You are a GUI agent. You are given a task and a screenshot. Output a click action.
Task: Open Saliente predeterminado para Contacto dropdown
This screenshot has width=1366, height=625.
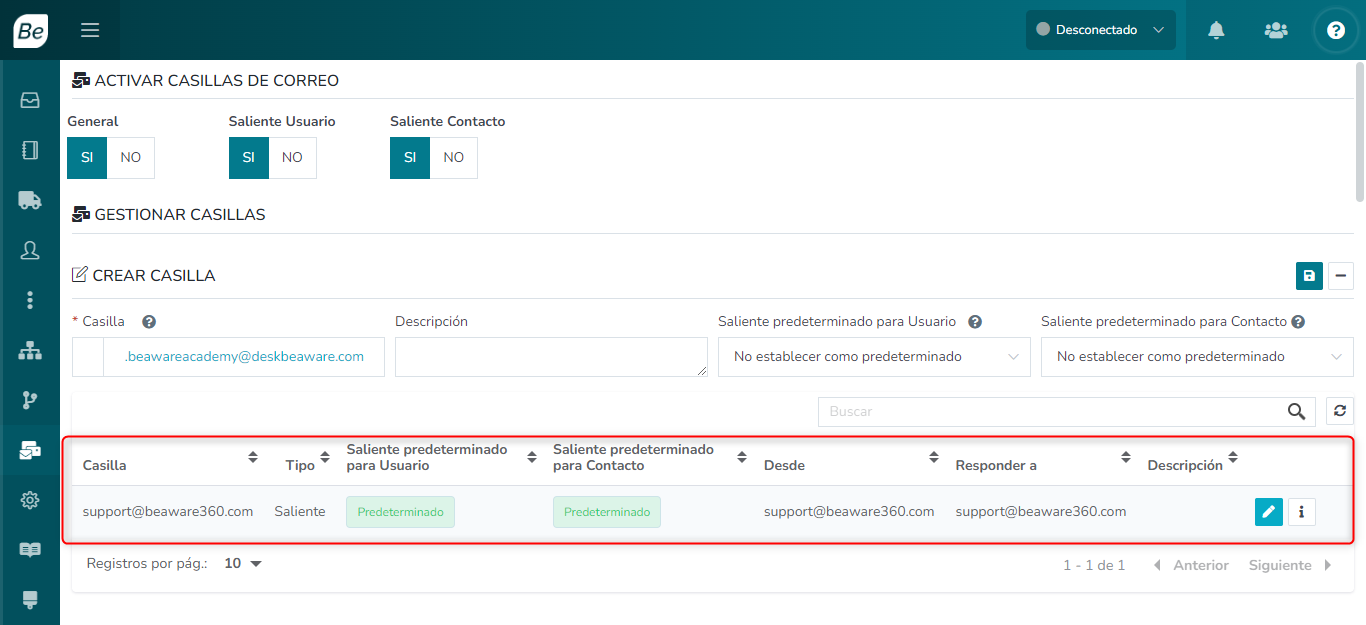(x=1197, y=357)
